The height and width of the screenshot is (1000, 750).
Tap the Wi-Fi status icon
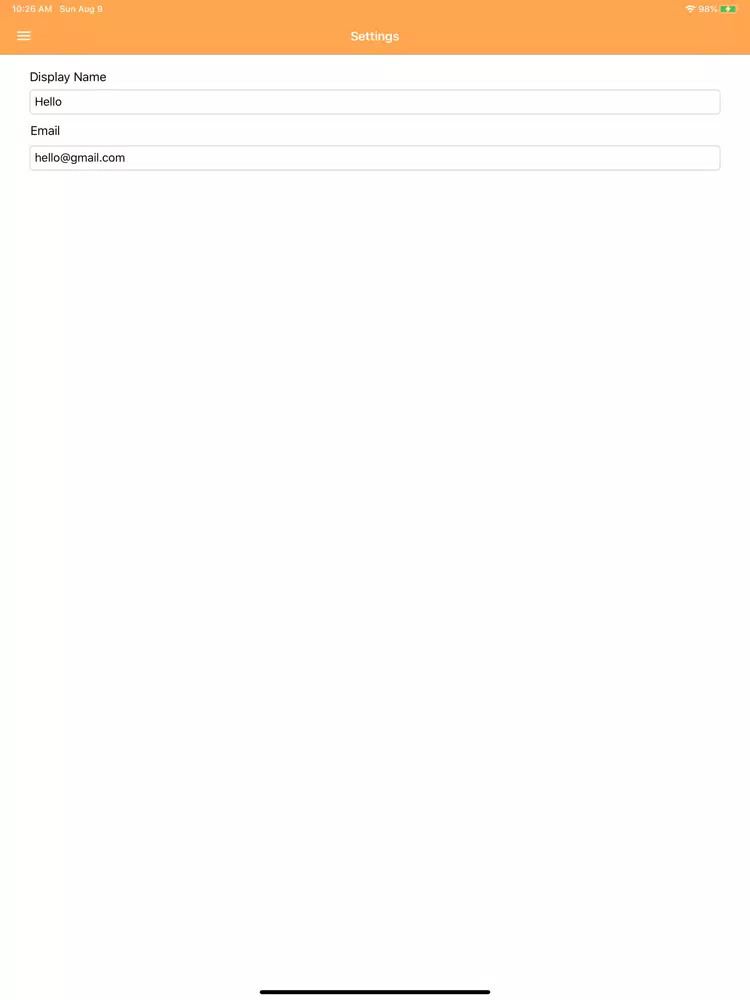coord(690,9)
